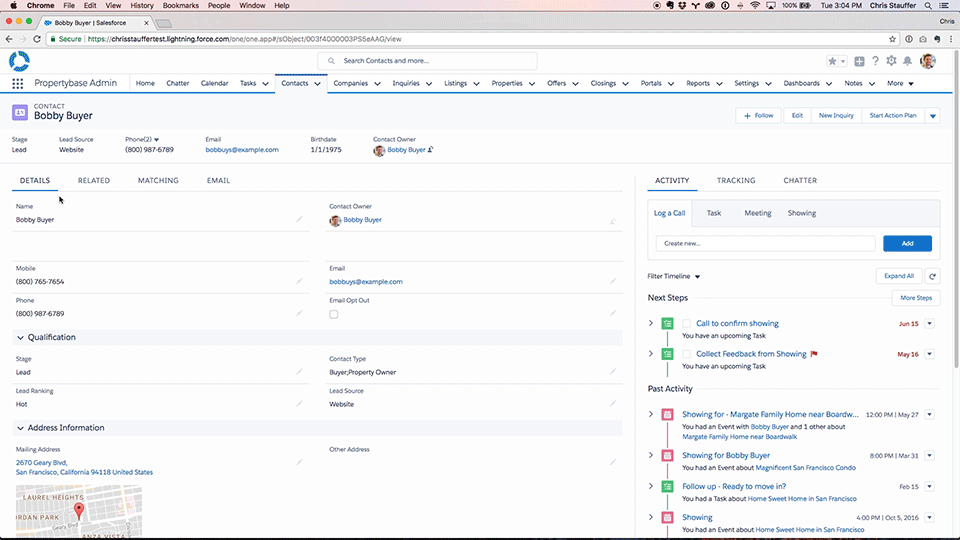Open row menu for Collect Feedback from Showing
Screen dimensions: 960x540
click(x=929, y=354)
